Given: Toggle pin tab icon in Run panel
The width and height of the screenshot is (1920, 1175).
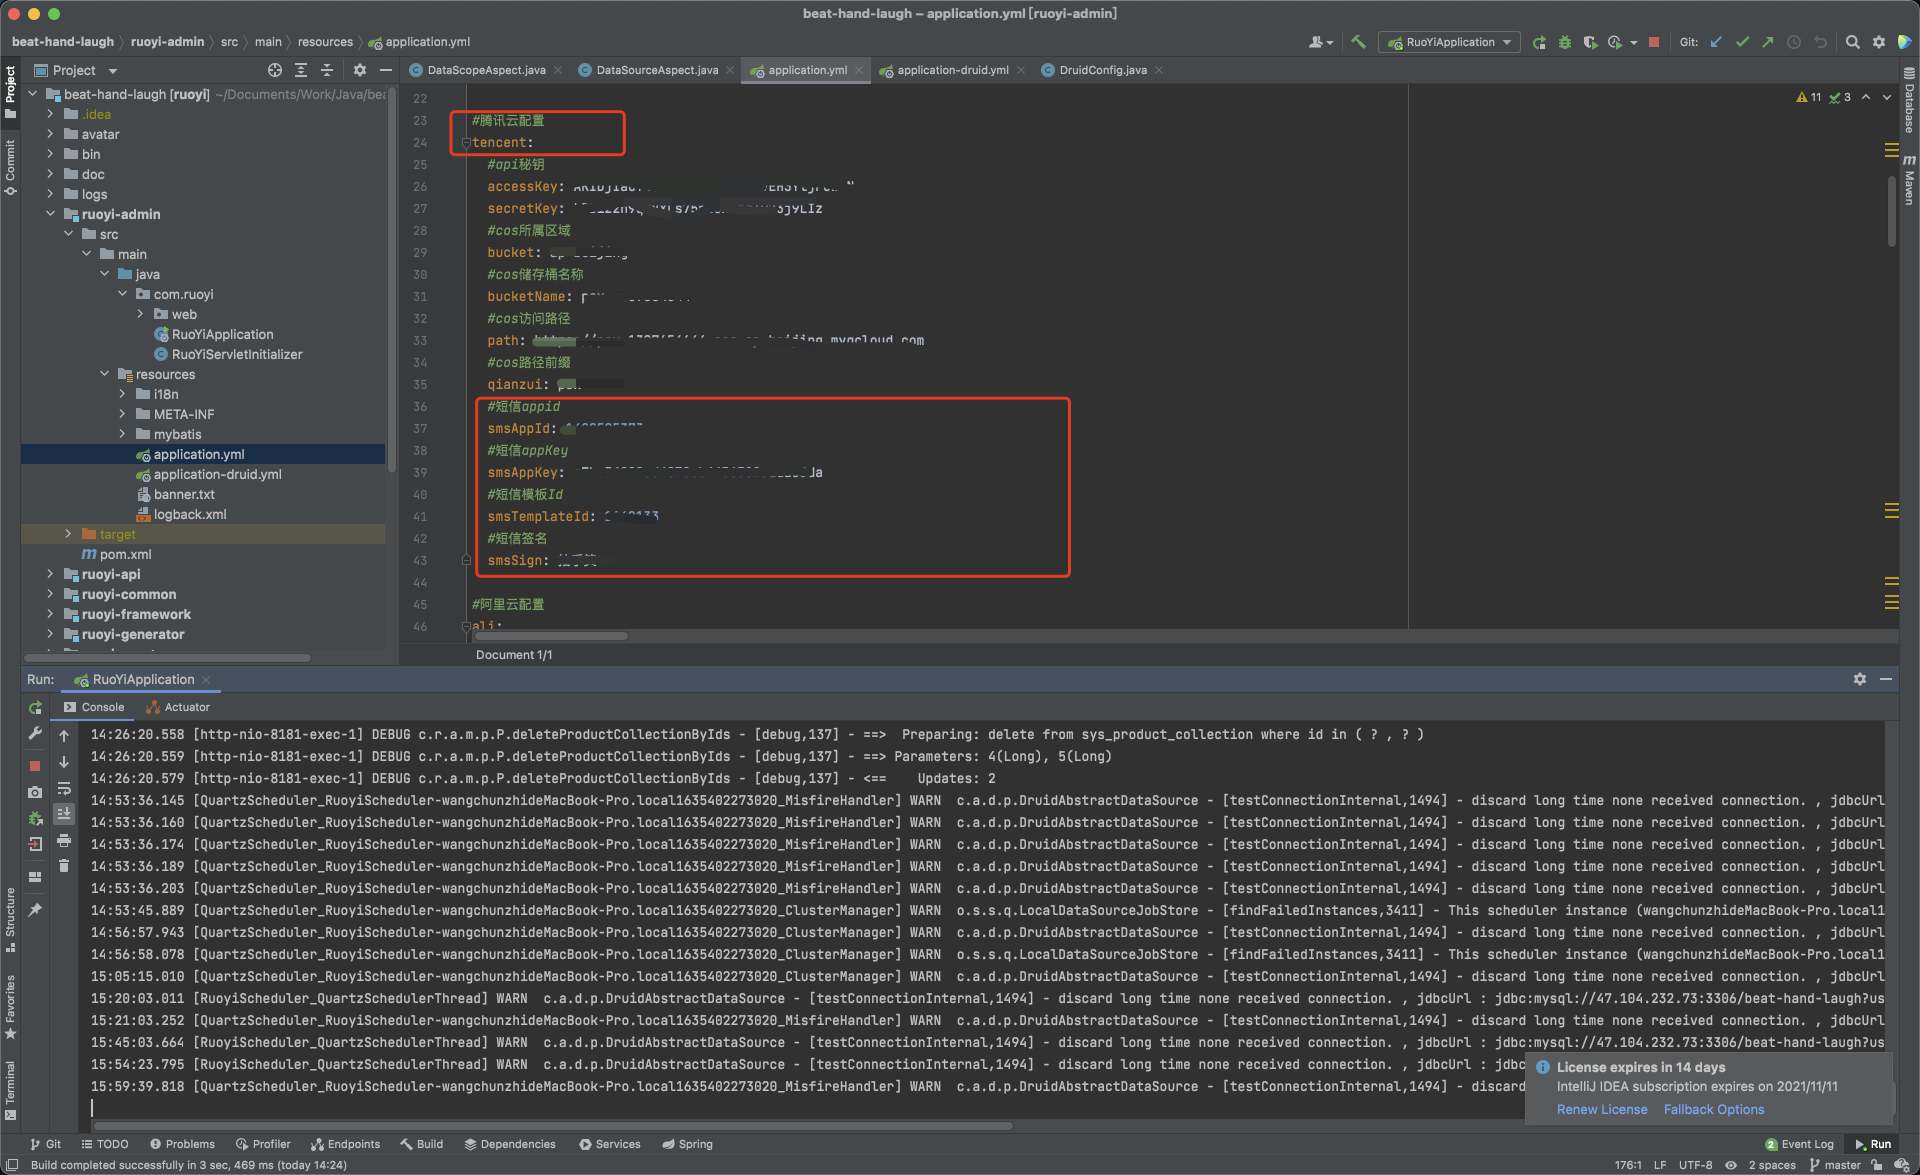Looking at the screenshot, I should click(x=35, y=910).
